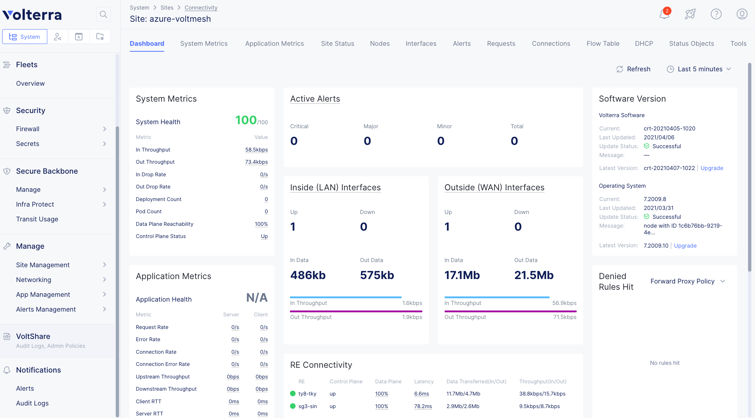Expand the Alerts Management chevron
Viewport: 755px width, 418px height.
pyautogui.click(x=104, y=309)
